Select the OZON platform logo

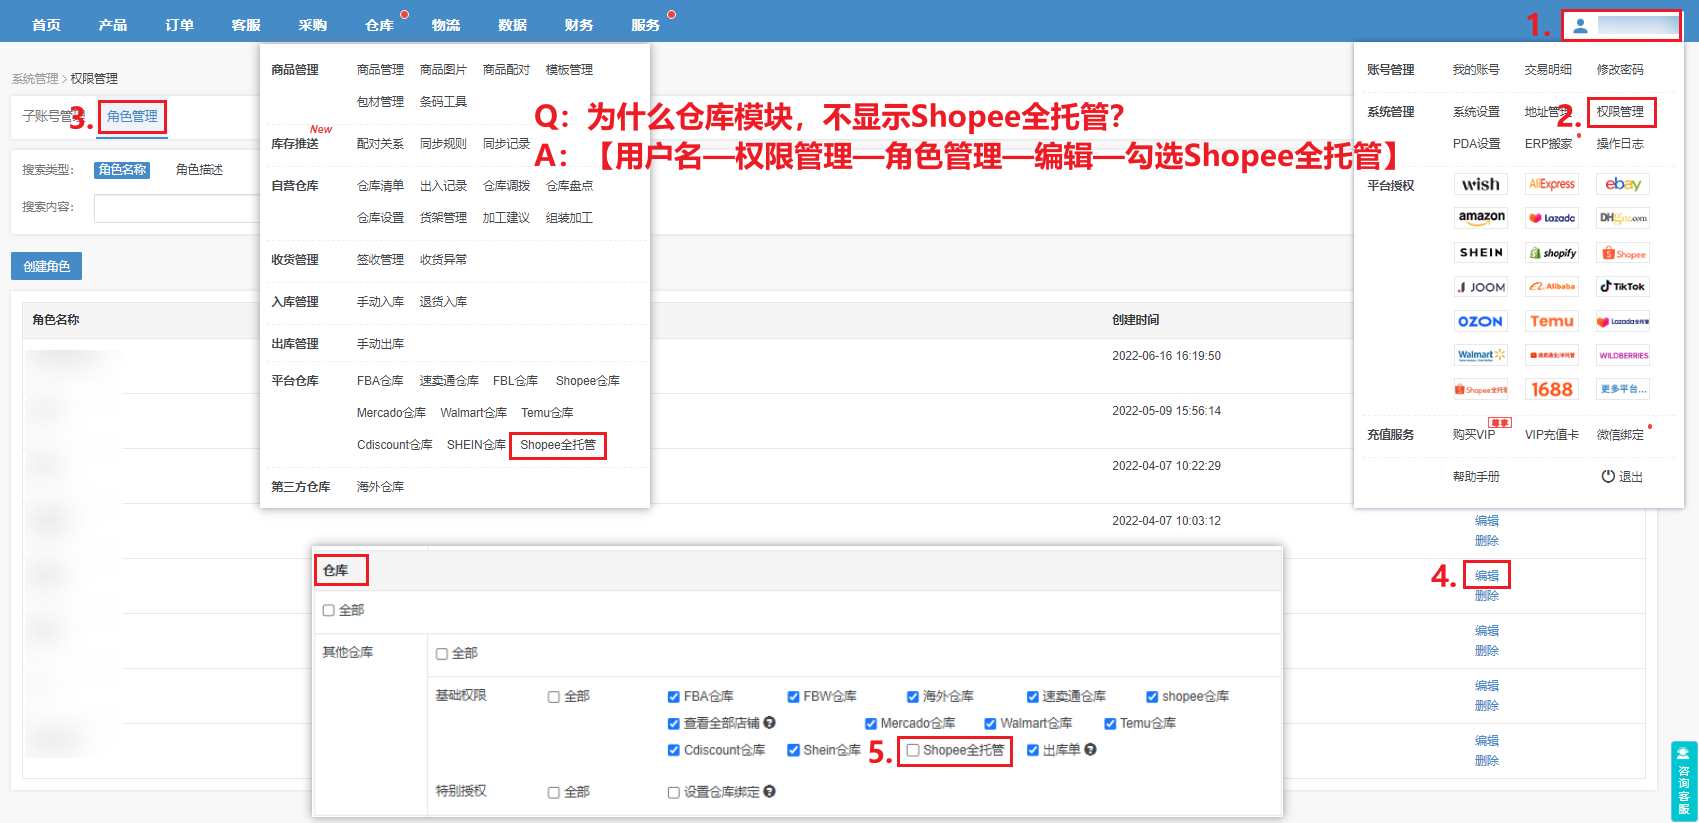pyautogui.click(x=1481, y=321)
